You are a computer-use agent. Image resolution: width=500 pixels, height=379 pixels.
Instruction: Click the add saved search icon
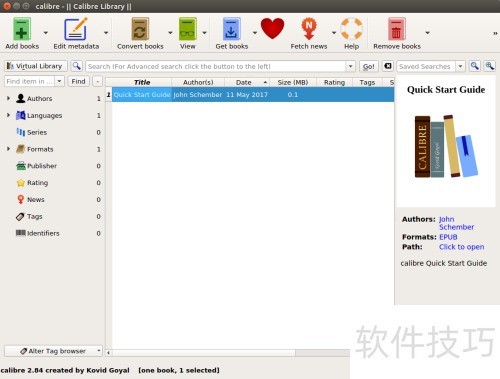489,66
